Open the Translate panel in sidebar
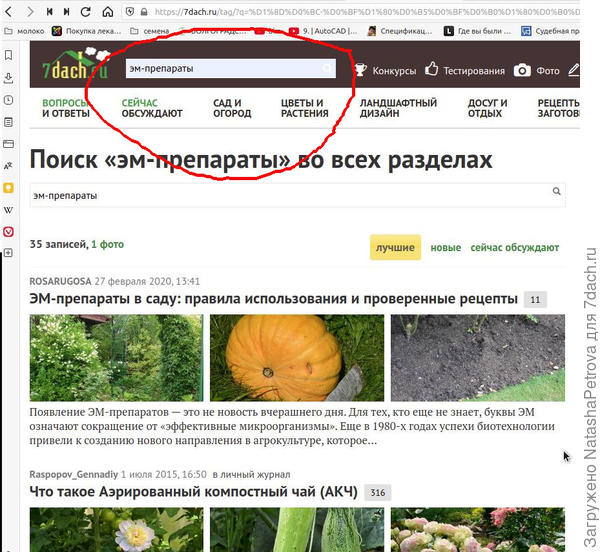Screen dimensions: 600x552 (8, 166)
